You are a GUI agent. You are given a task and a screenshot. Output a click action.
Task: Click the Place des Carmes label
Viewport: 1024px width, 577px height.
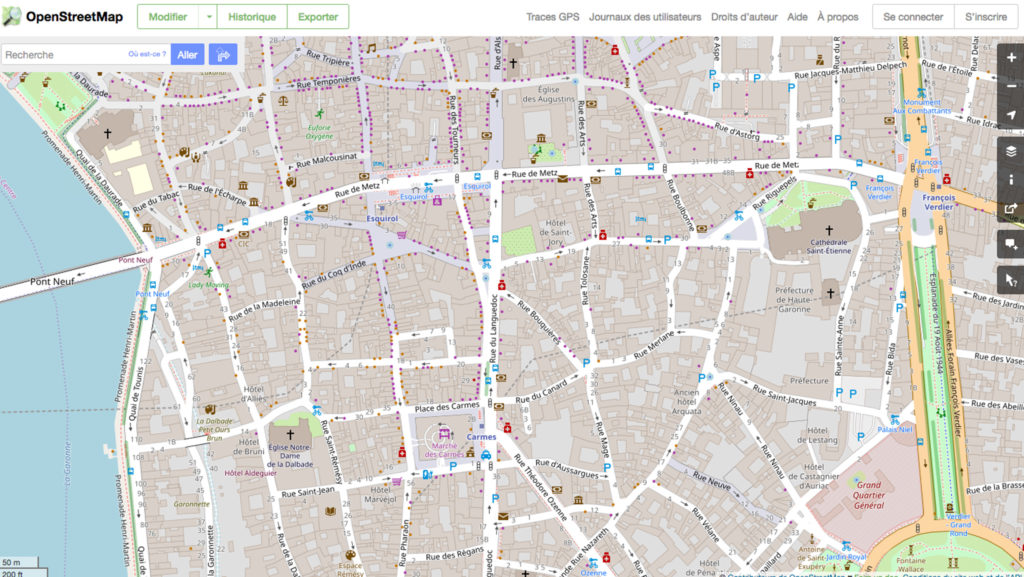click(447, 407)
